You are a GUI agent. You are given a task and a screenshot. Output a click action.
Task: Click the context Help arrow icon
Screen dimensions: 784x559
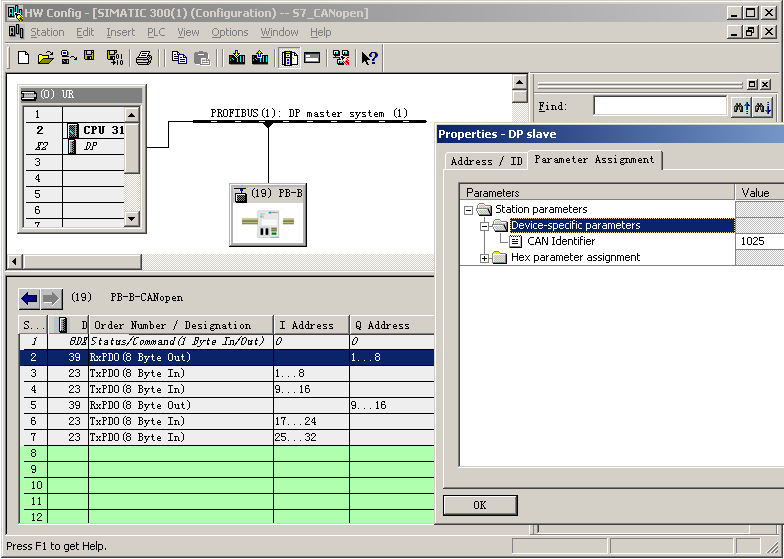pyautogui.click(x=370, y=58)
